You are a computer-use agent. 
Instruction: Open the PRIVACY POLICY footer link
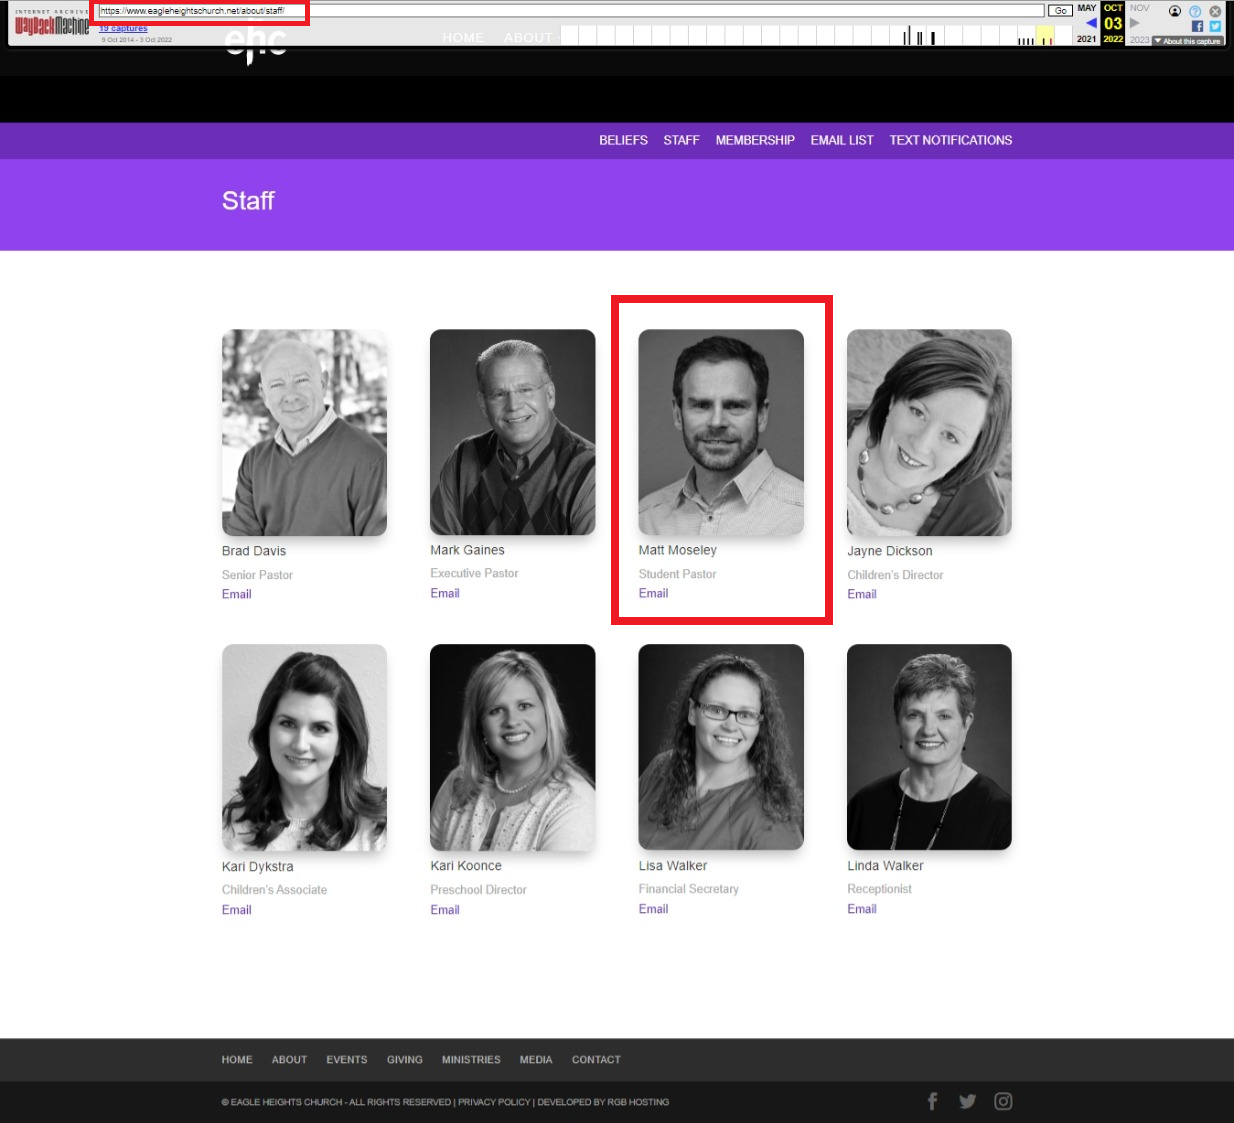point(494,1102)
